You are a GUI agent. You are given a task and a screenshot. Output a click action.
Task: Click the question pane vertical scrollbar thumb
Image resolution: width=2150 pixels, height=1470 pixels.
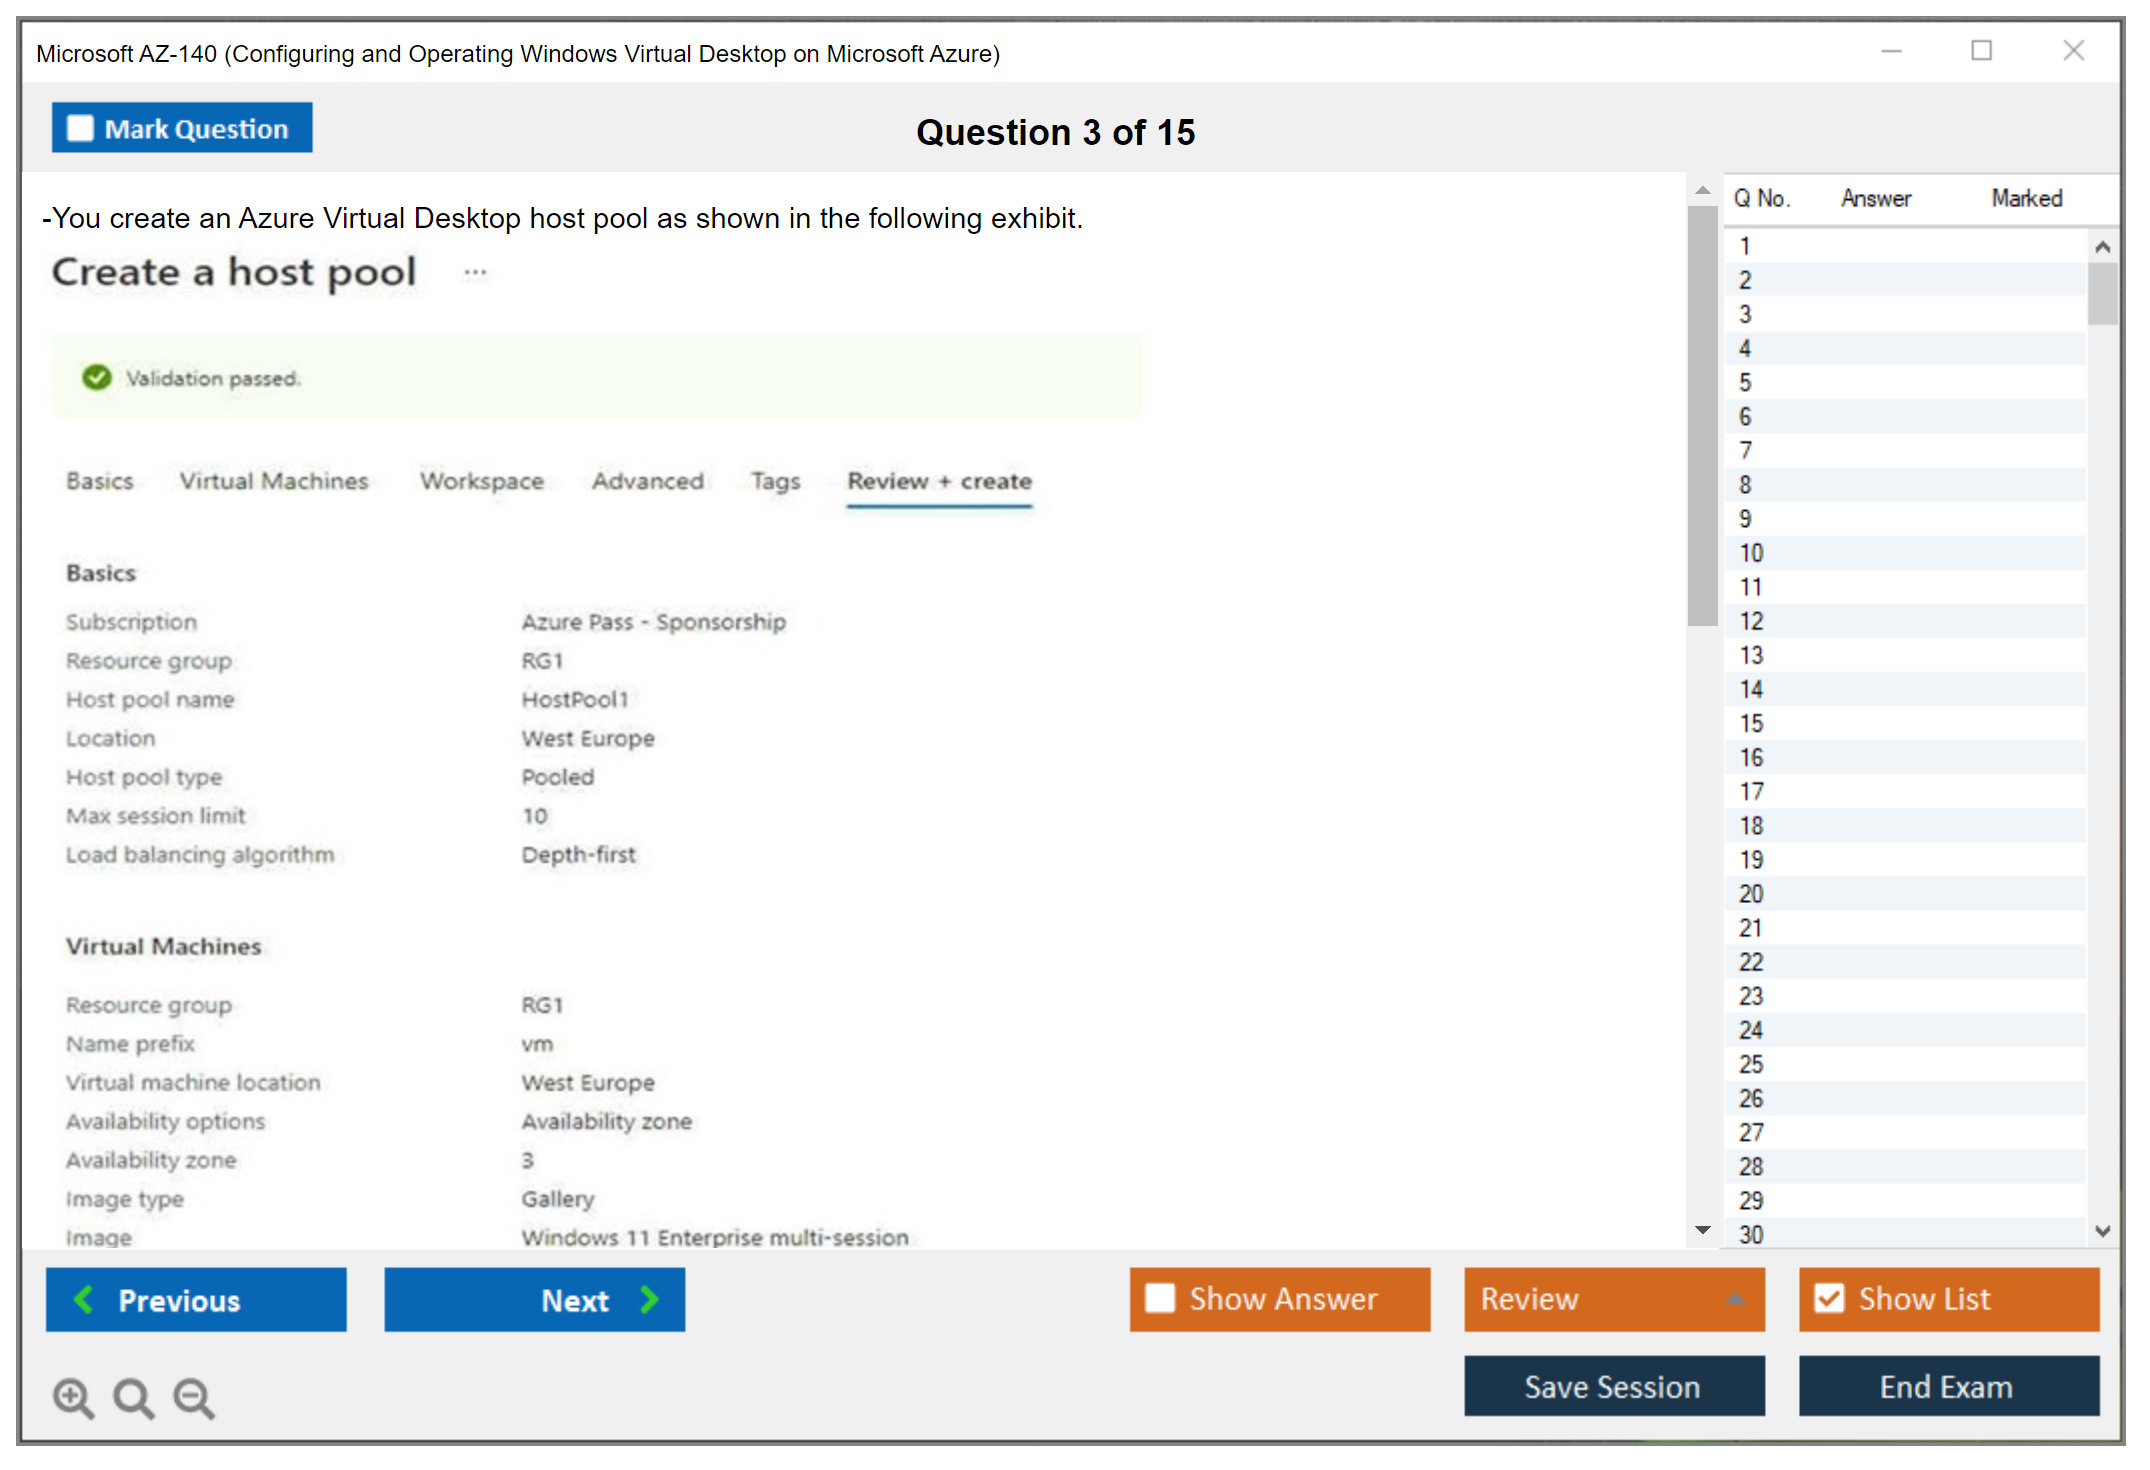click(1702, 415)
